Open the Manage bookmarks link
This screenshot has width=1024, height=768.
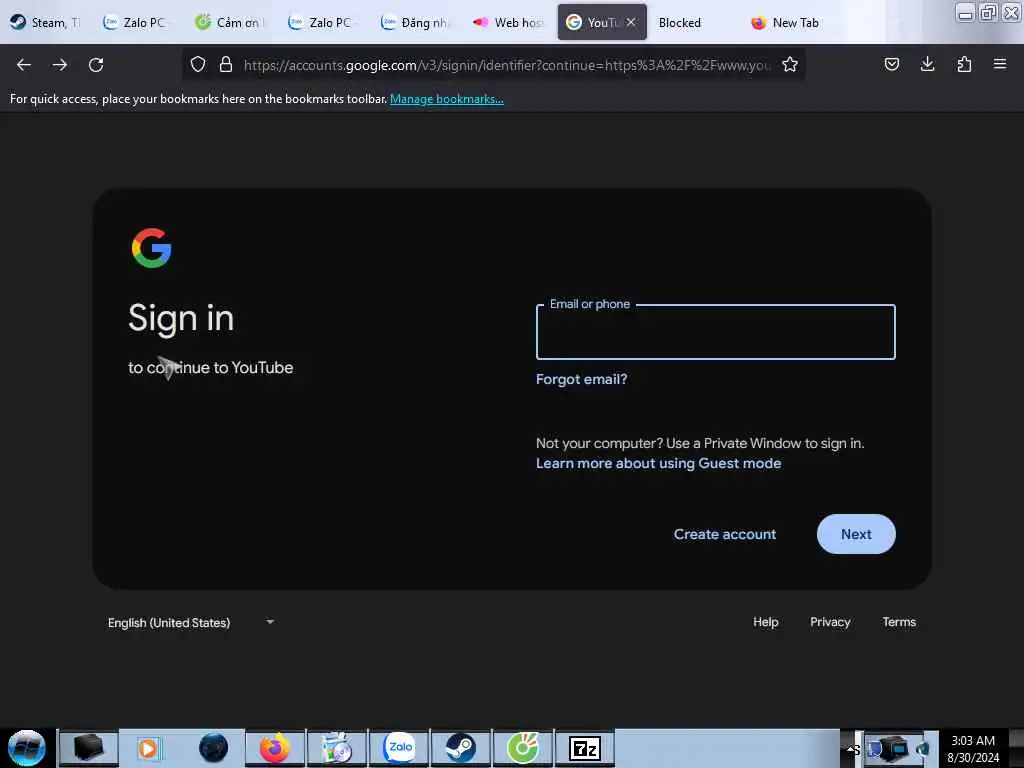coord(447,99)
